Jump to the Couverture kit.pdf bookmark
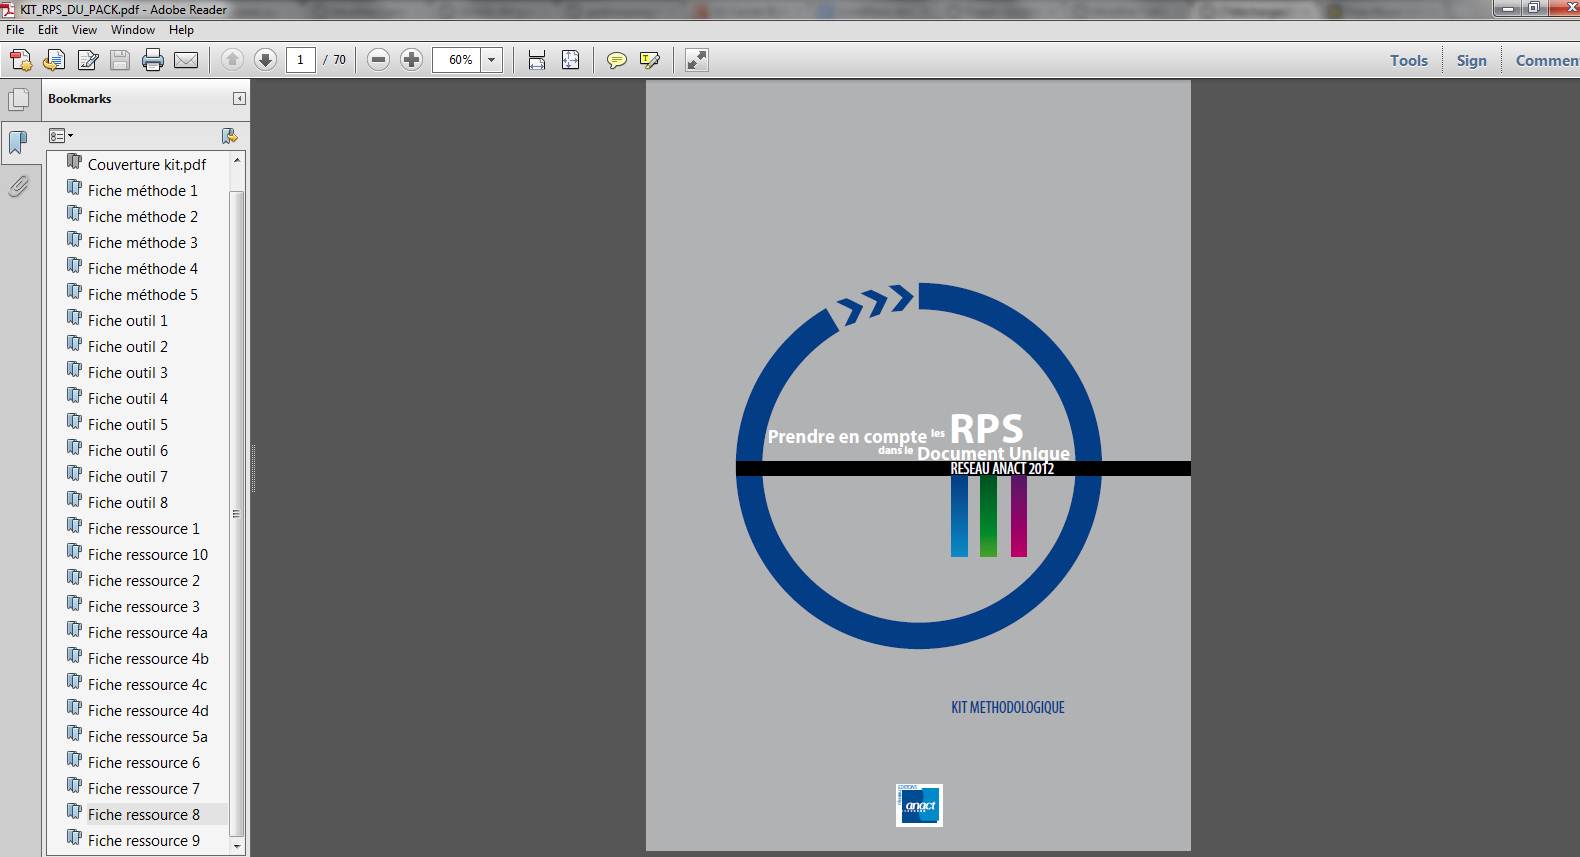The width and height of the screenshot is (1580, 857). pos(147,164)
